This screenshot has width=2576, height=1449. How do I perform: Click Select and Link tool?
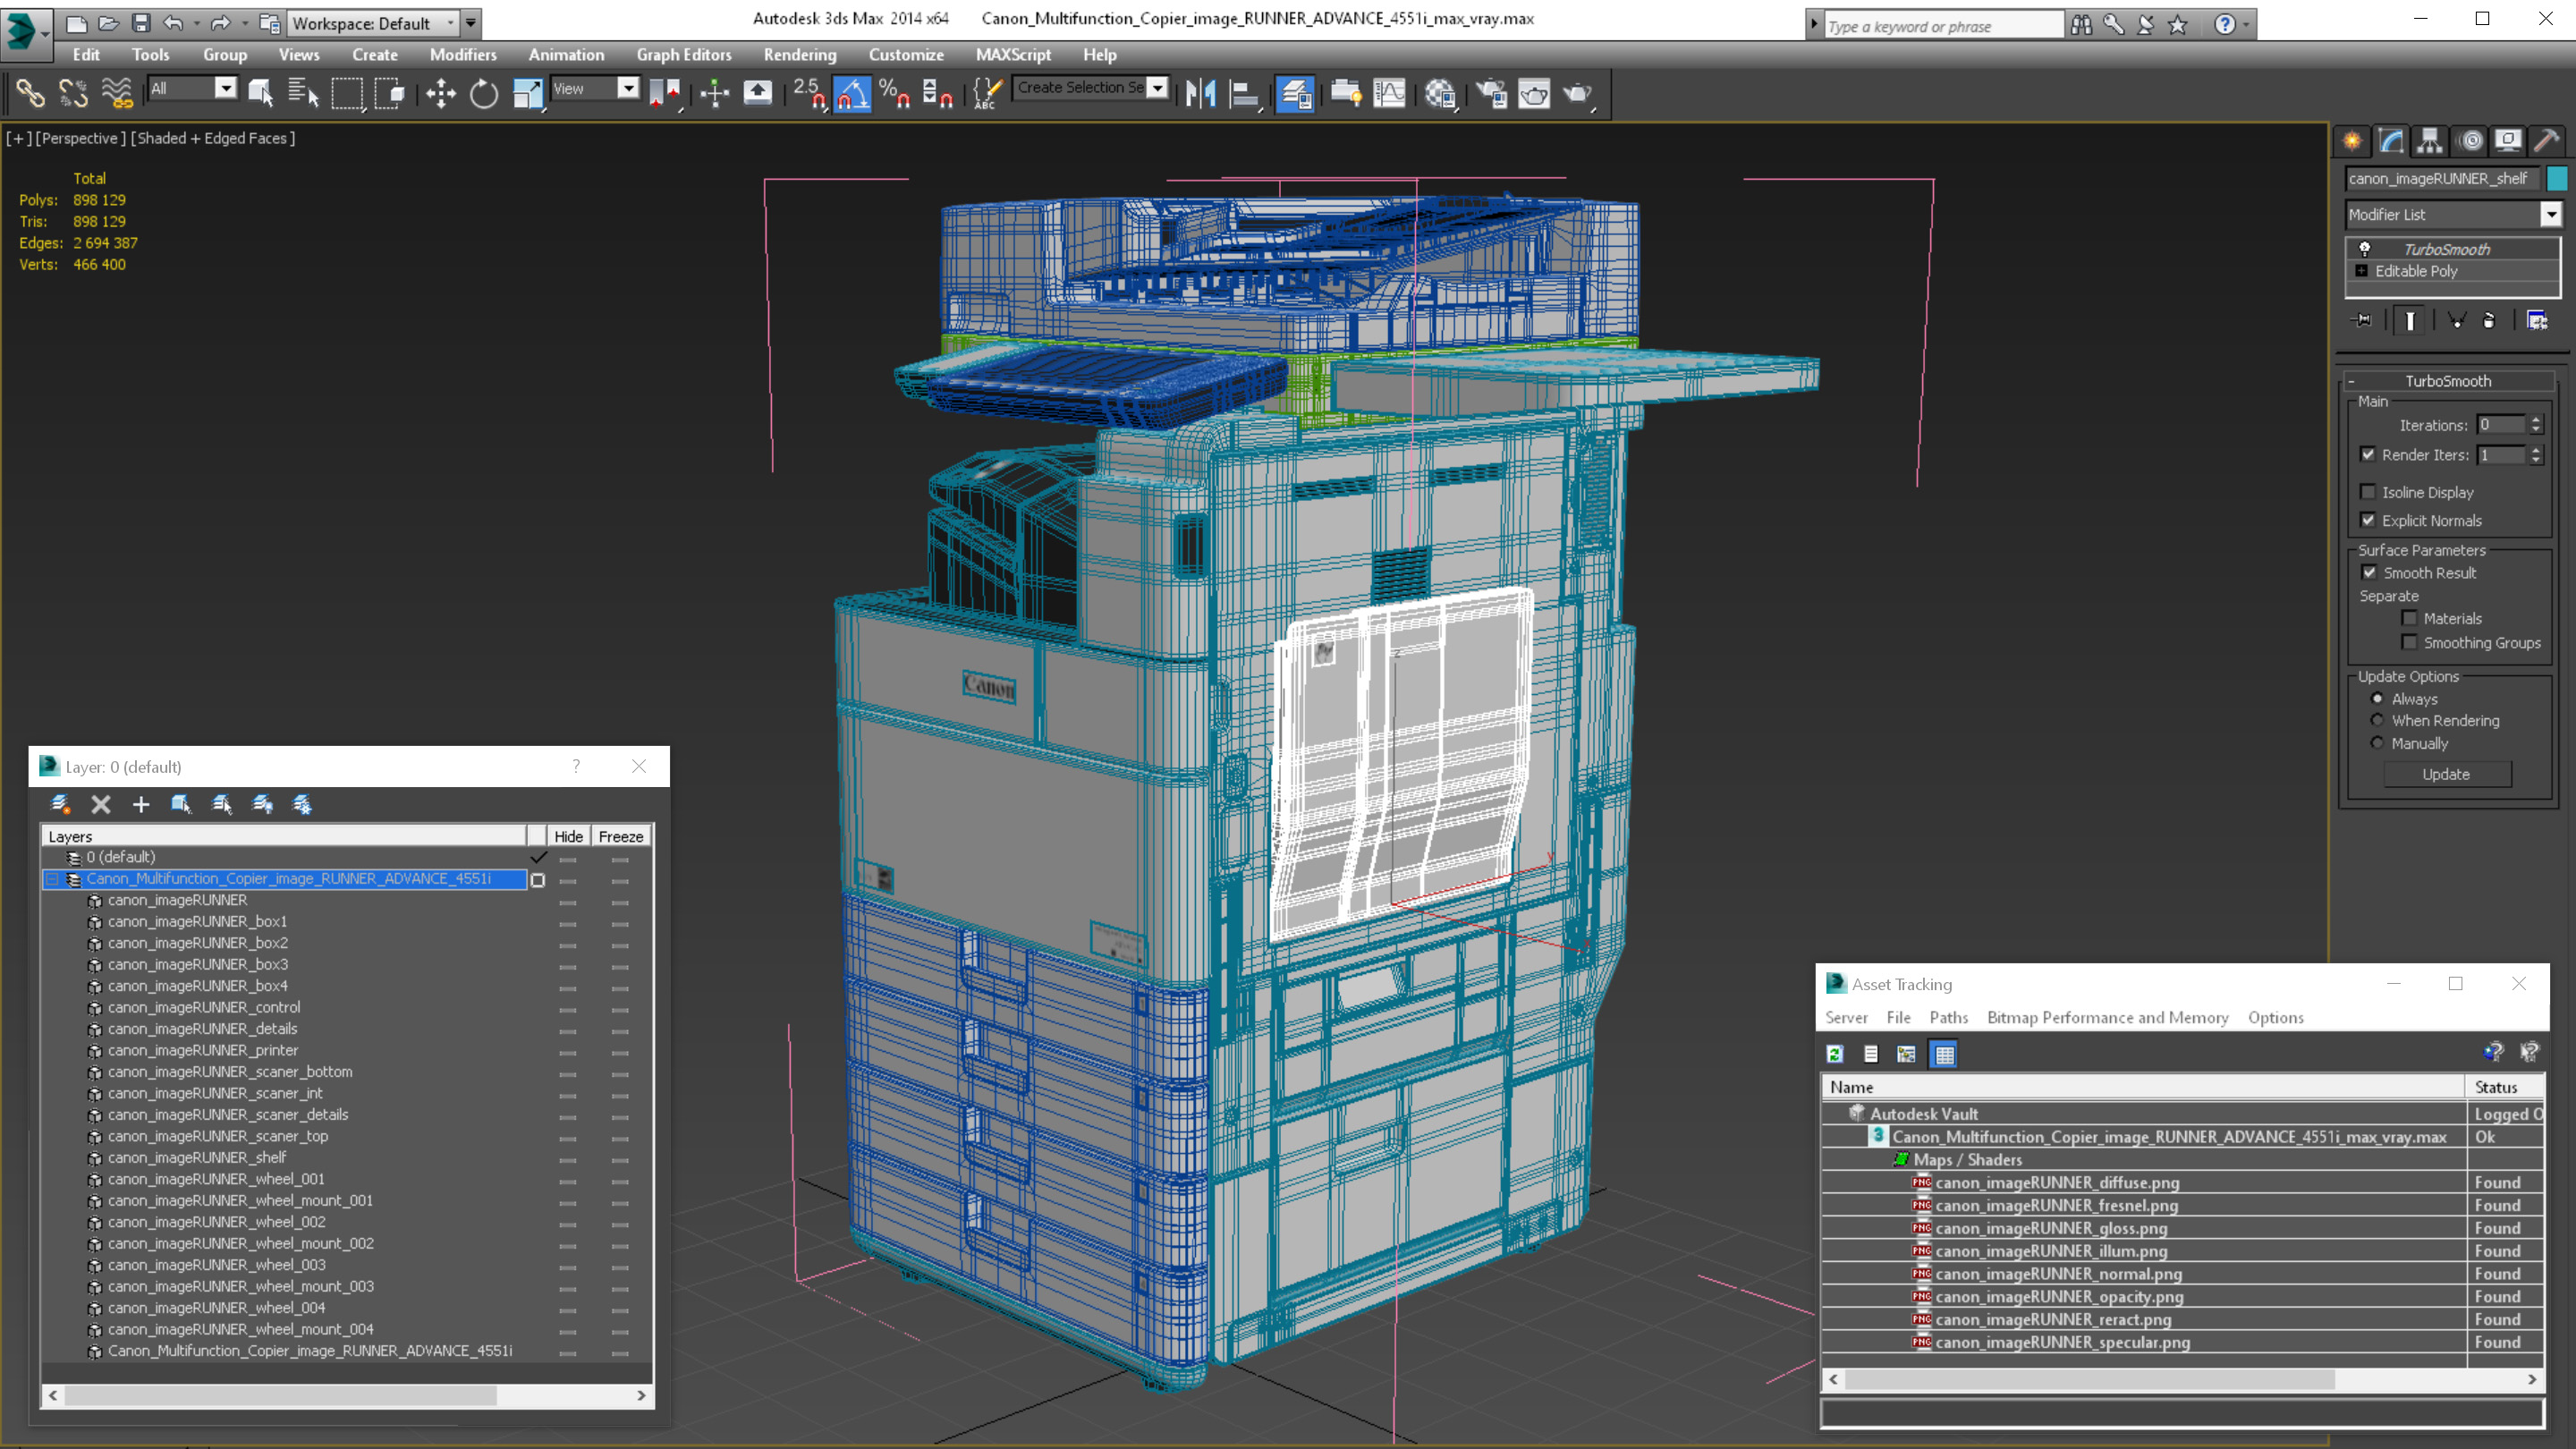pos(30,93)
